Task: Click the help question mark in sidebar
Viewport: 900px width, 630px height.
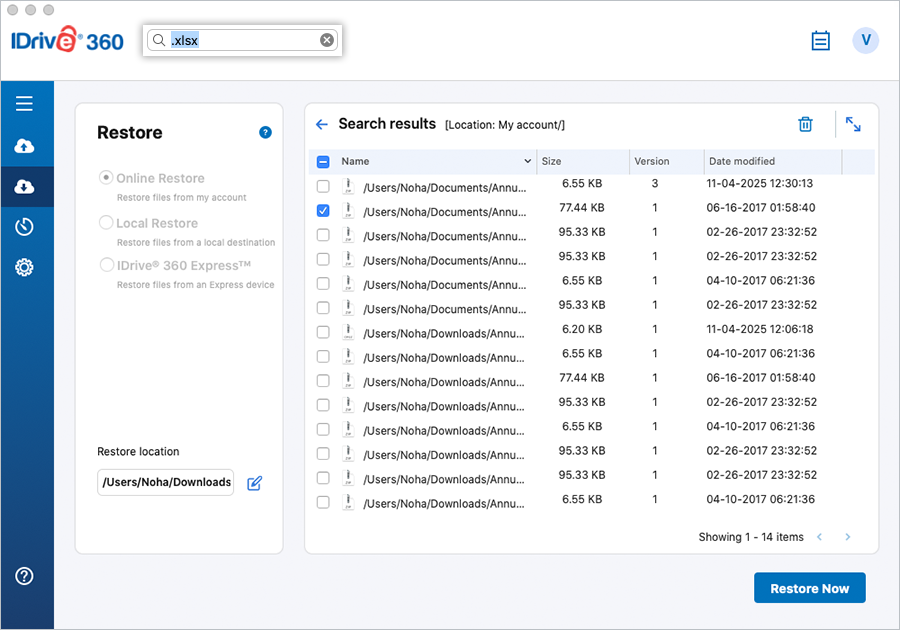Action: 24,576
